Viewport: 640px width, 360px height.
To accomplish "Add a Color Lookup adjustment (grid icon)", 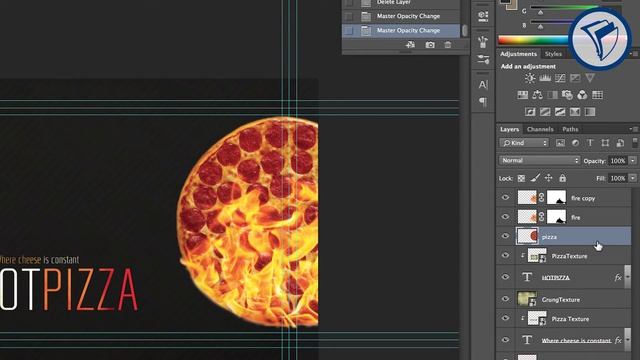I will click(x=598, y=95).
